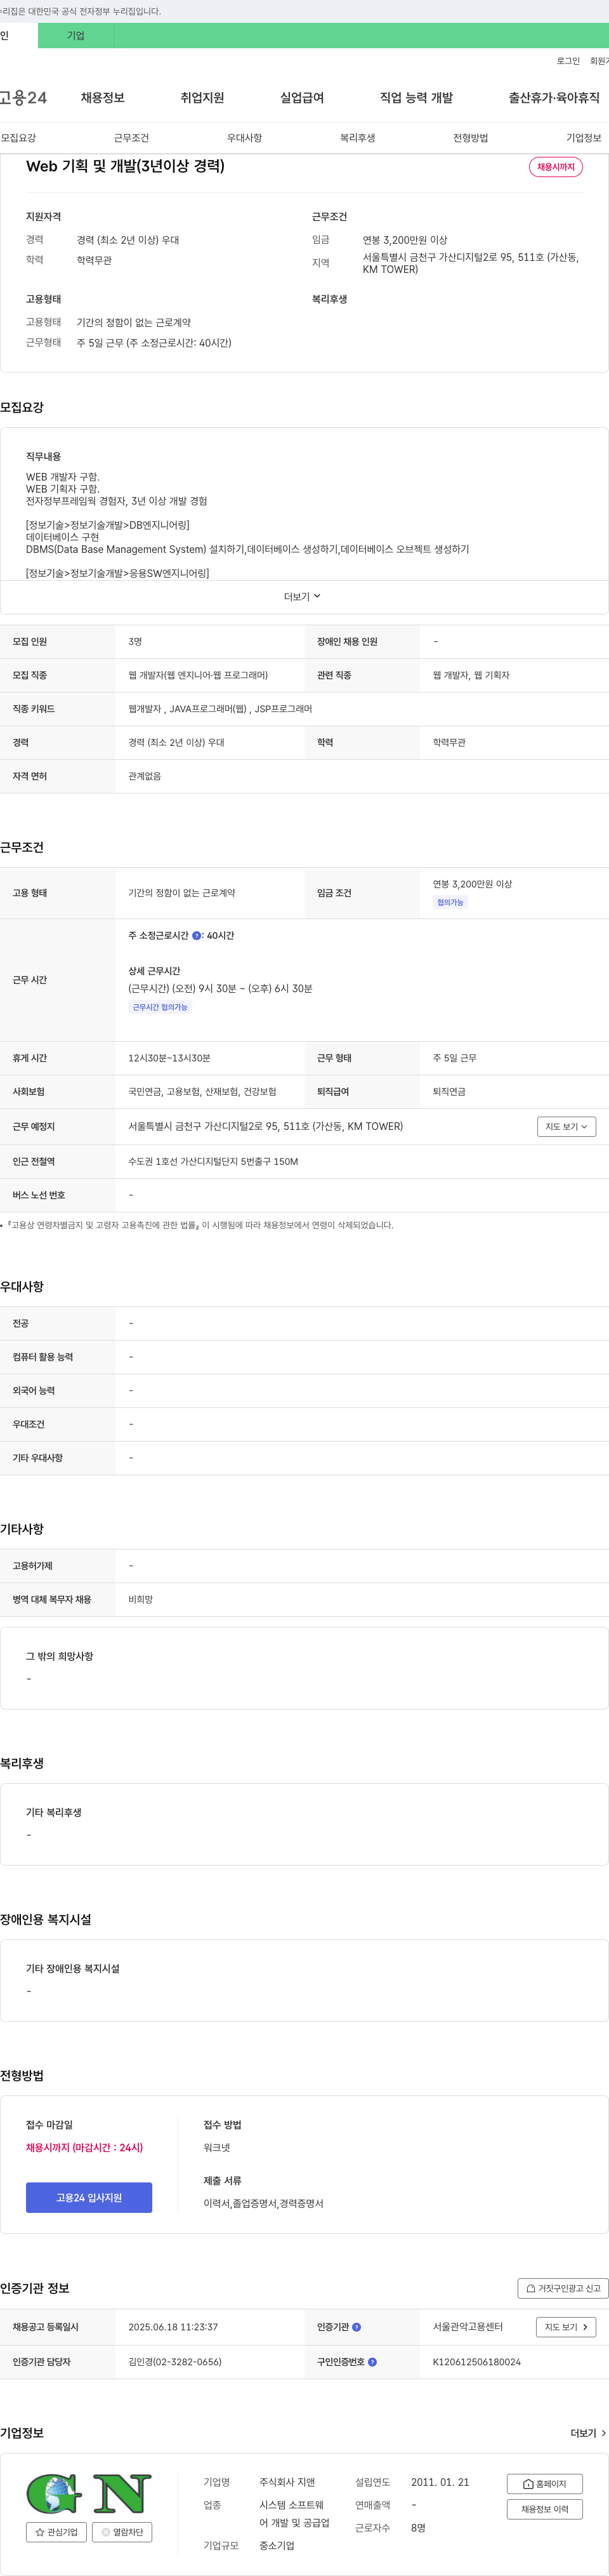Image resolution: width=609 pixels, height=2576 pixels.
Task: Click 근로자수 value 8명
Action: coord(418,2528)
